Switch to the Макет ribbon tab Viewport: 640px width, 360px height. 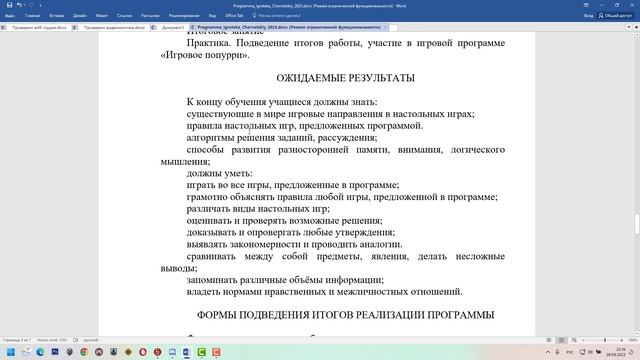(x=102, y=16)
